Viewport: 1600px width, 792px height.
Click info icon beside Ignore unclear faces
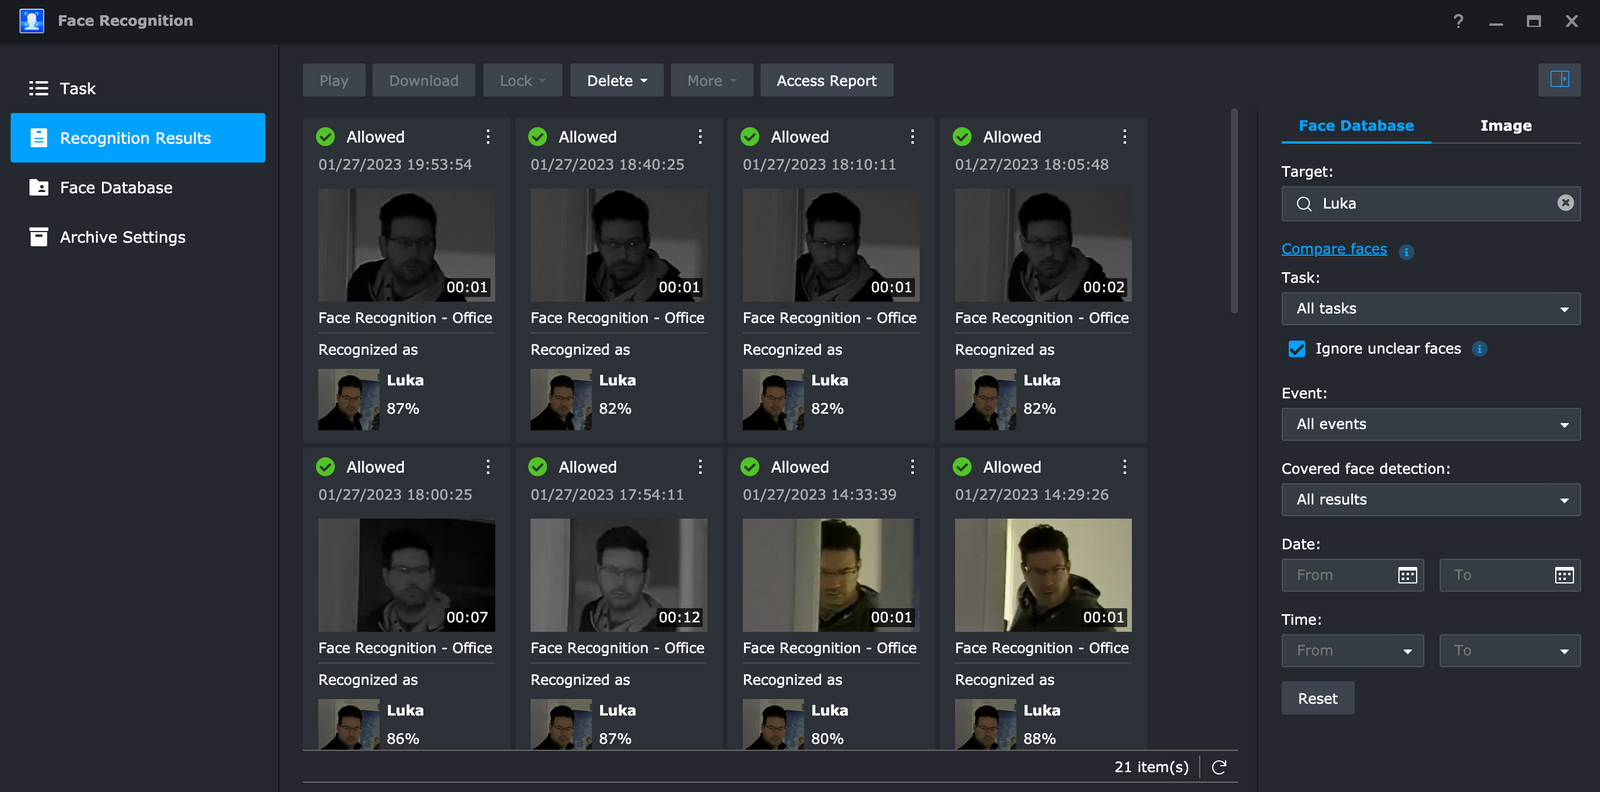[x=1480, y=349]
